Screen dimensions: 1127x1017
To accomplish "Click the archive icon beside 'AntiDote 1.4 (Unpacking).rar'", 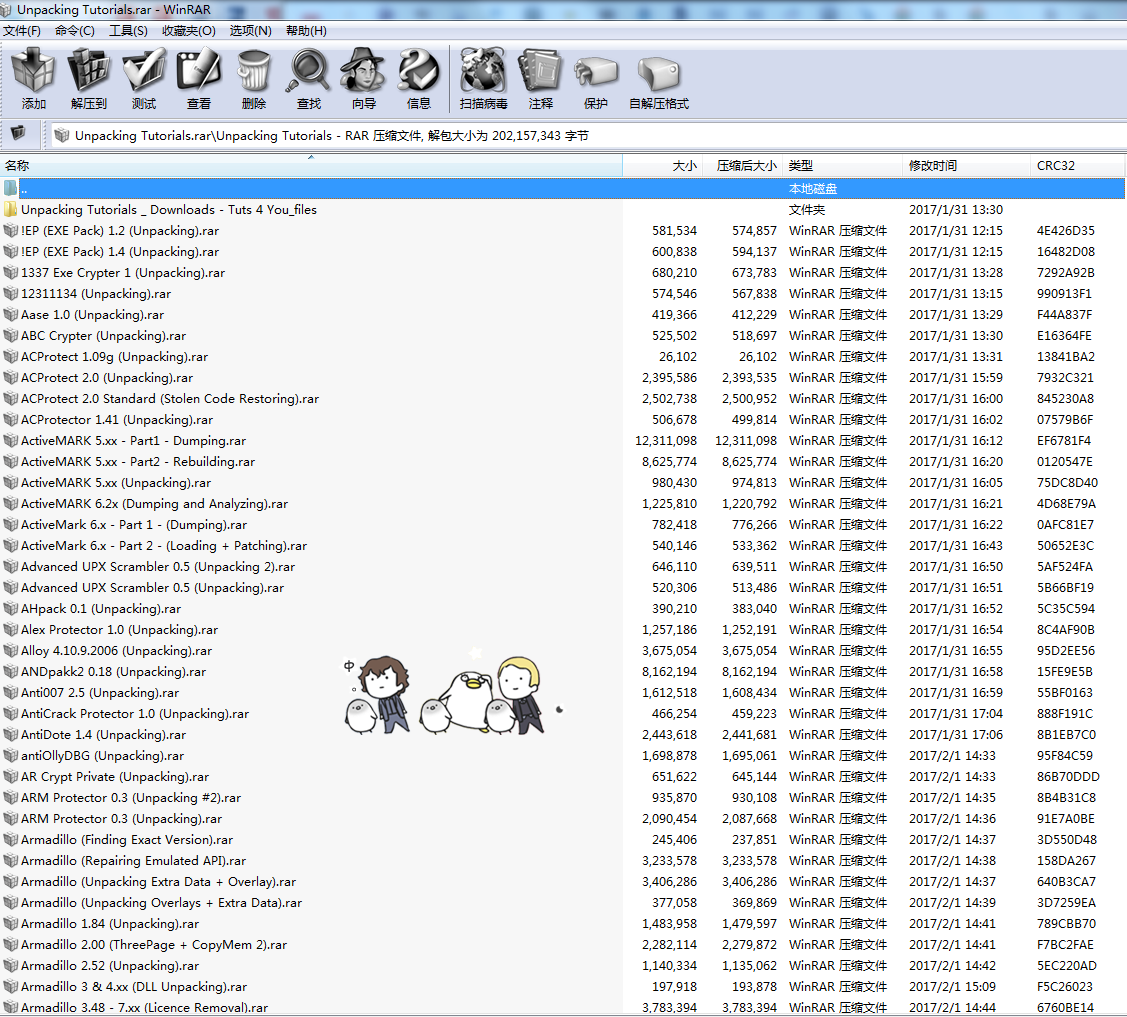I will click(x=10, y=735).
